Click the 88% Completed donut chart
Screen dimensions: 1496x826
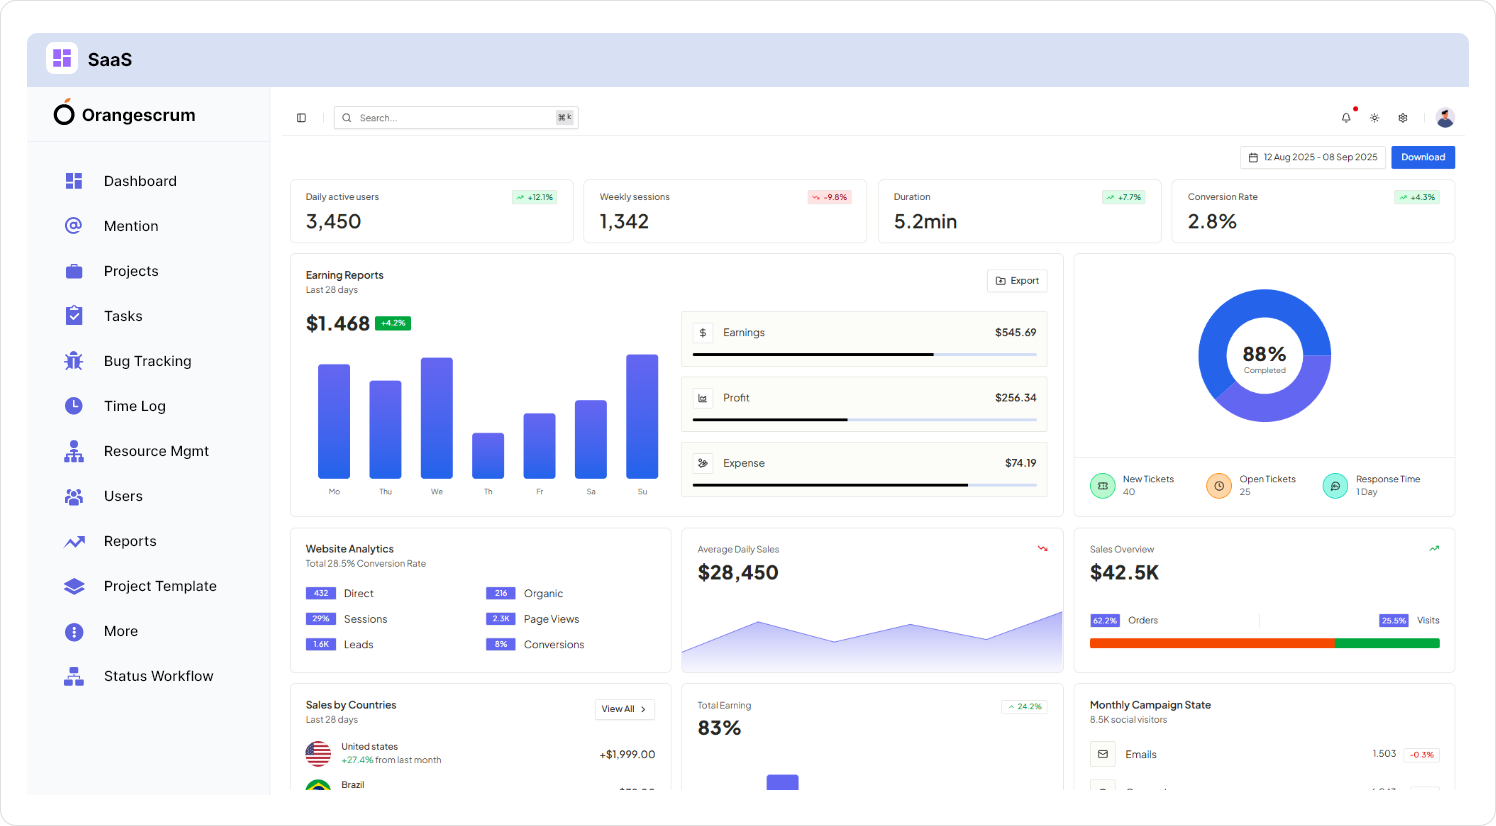pos(1264,356)
